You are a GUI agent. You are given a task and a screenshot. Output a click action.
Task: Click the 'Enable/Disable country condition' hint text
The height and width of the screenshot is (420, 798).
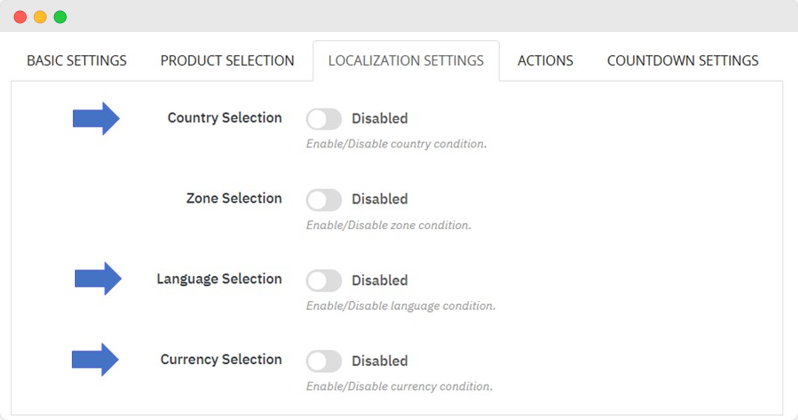tap(396, 144)
